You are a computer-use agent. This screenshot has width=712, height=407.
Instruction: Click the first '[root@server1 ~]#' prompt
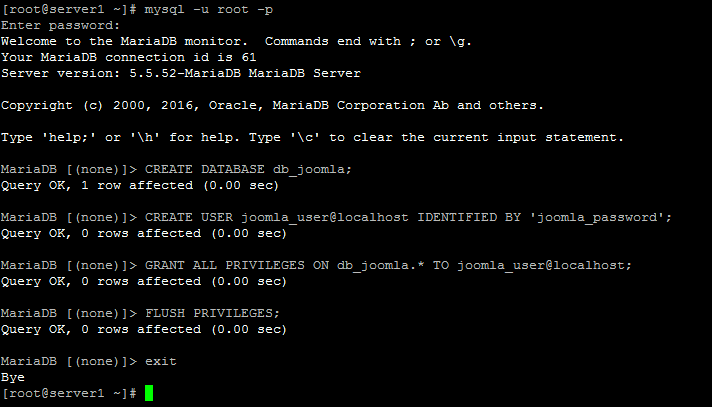tap(68, 9)
